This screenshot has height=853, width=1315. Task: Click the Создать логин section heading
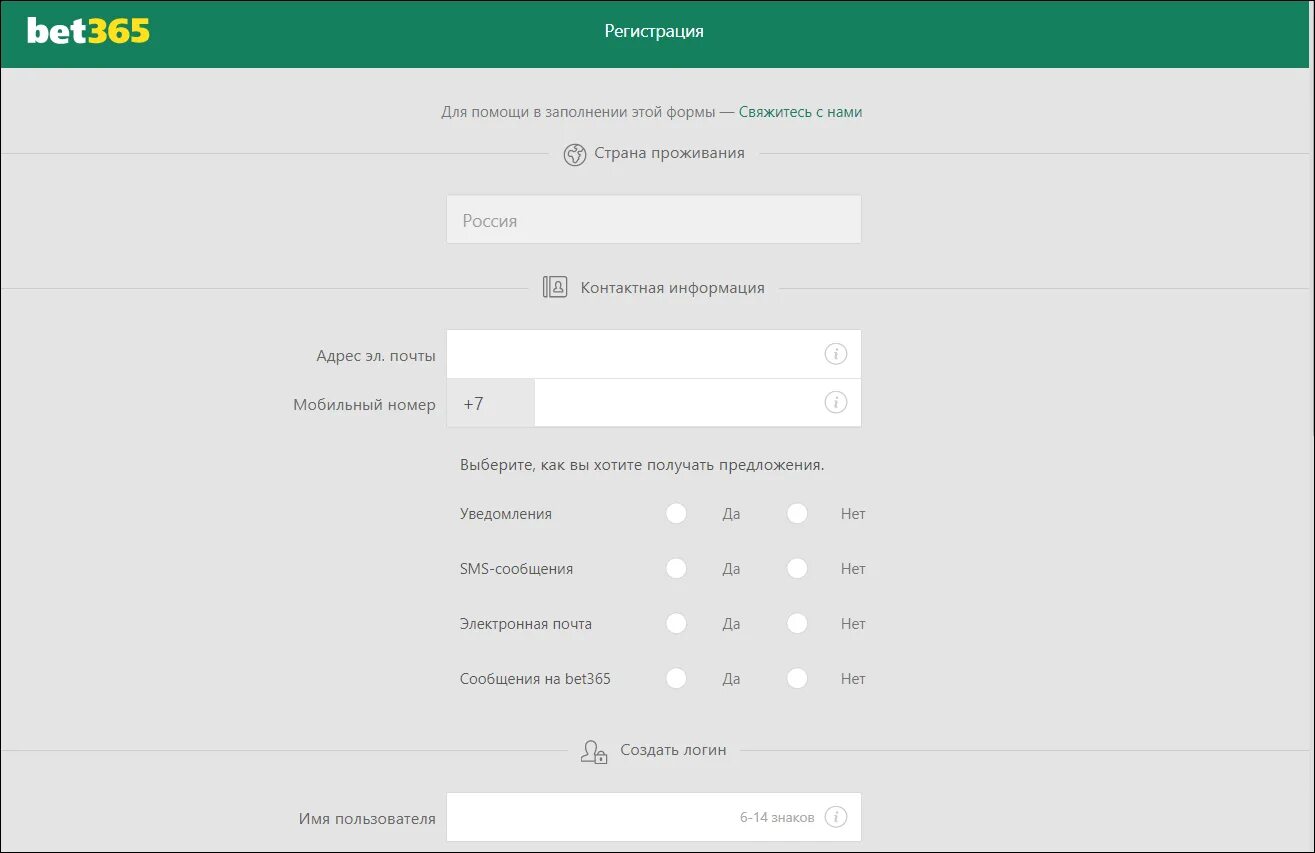click(x=673, y=749)
